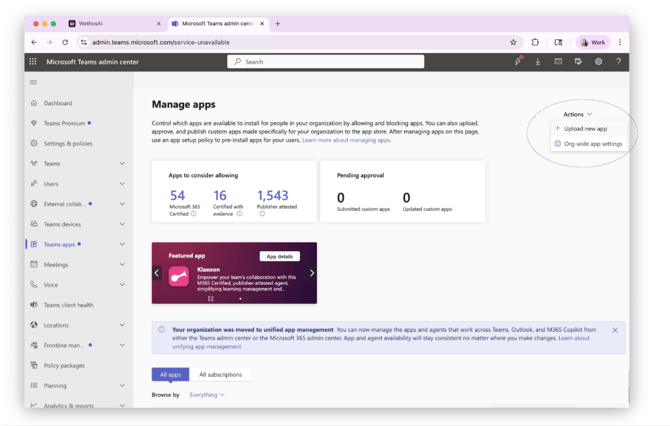
Task: Click the info icon under Publisher attested
Action: pyautogui.click(x=262, y=214)
